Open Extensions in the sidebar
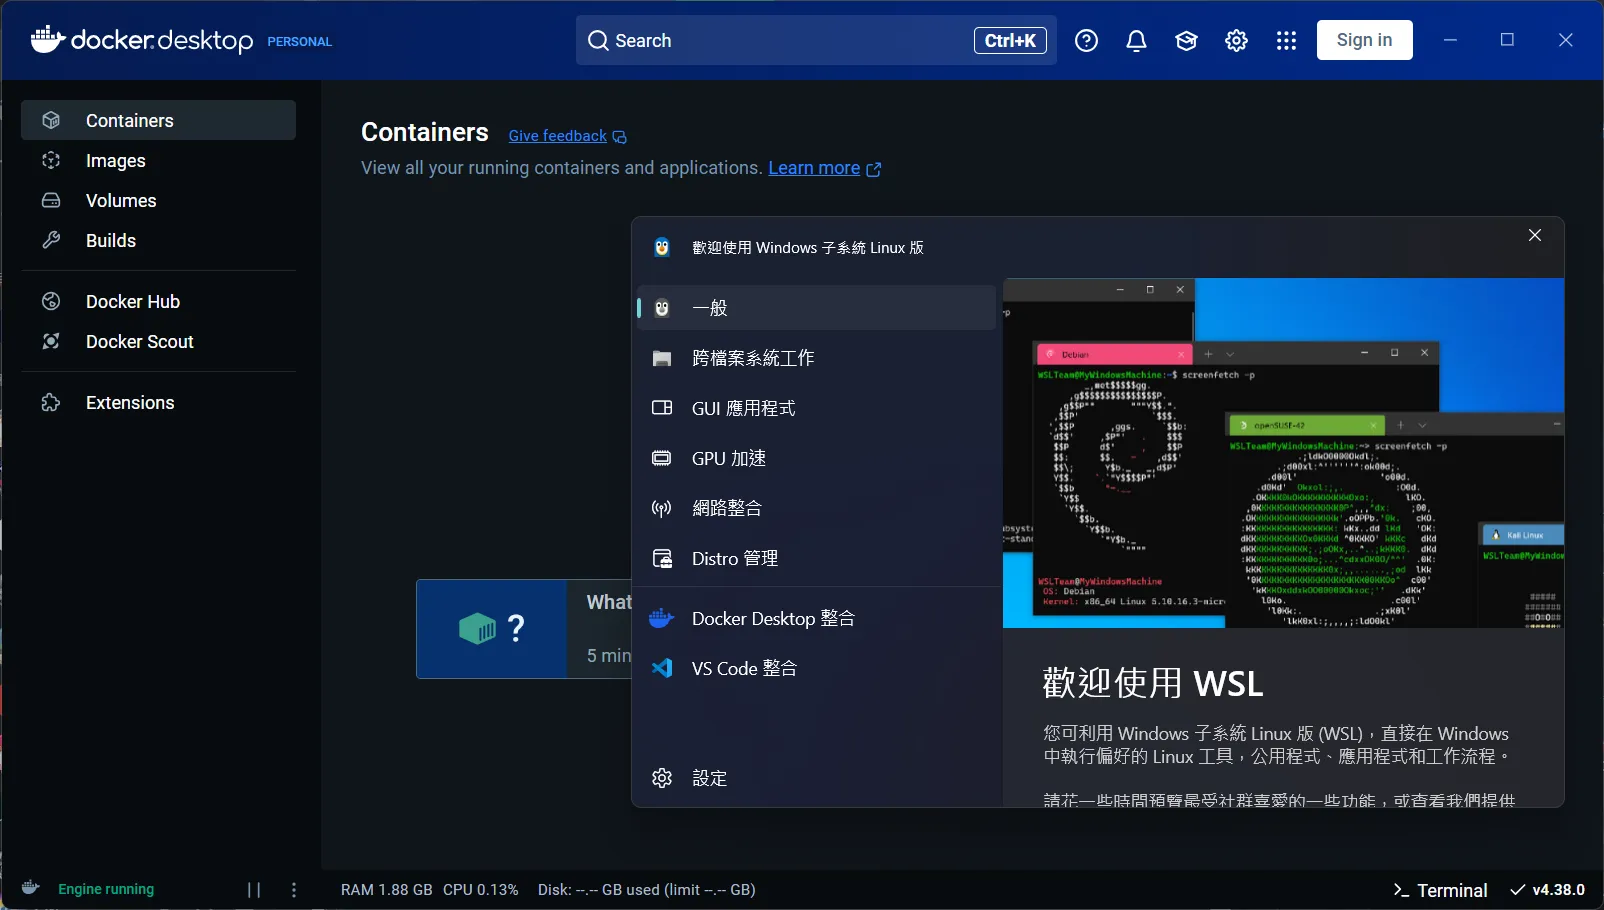Screen dimensions: 1604x910 point(158,402)
